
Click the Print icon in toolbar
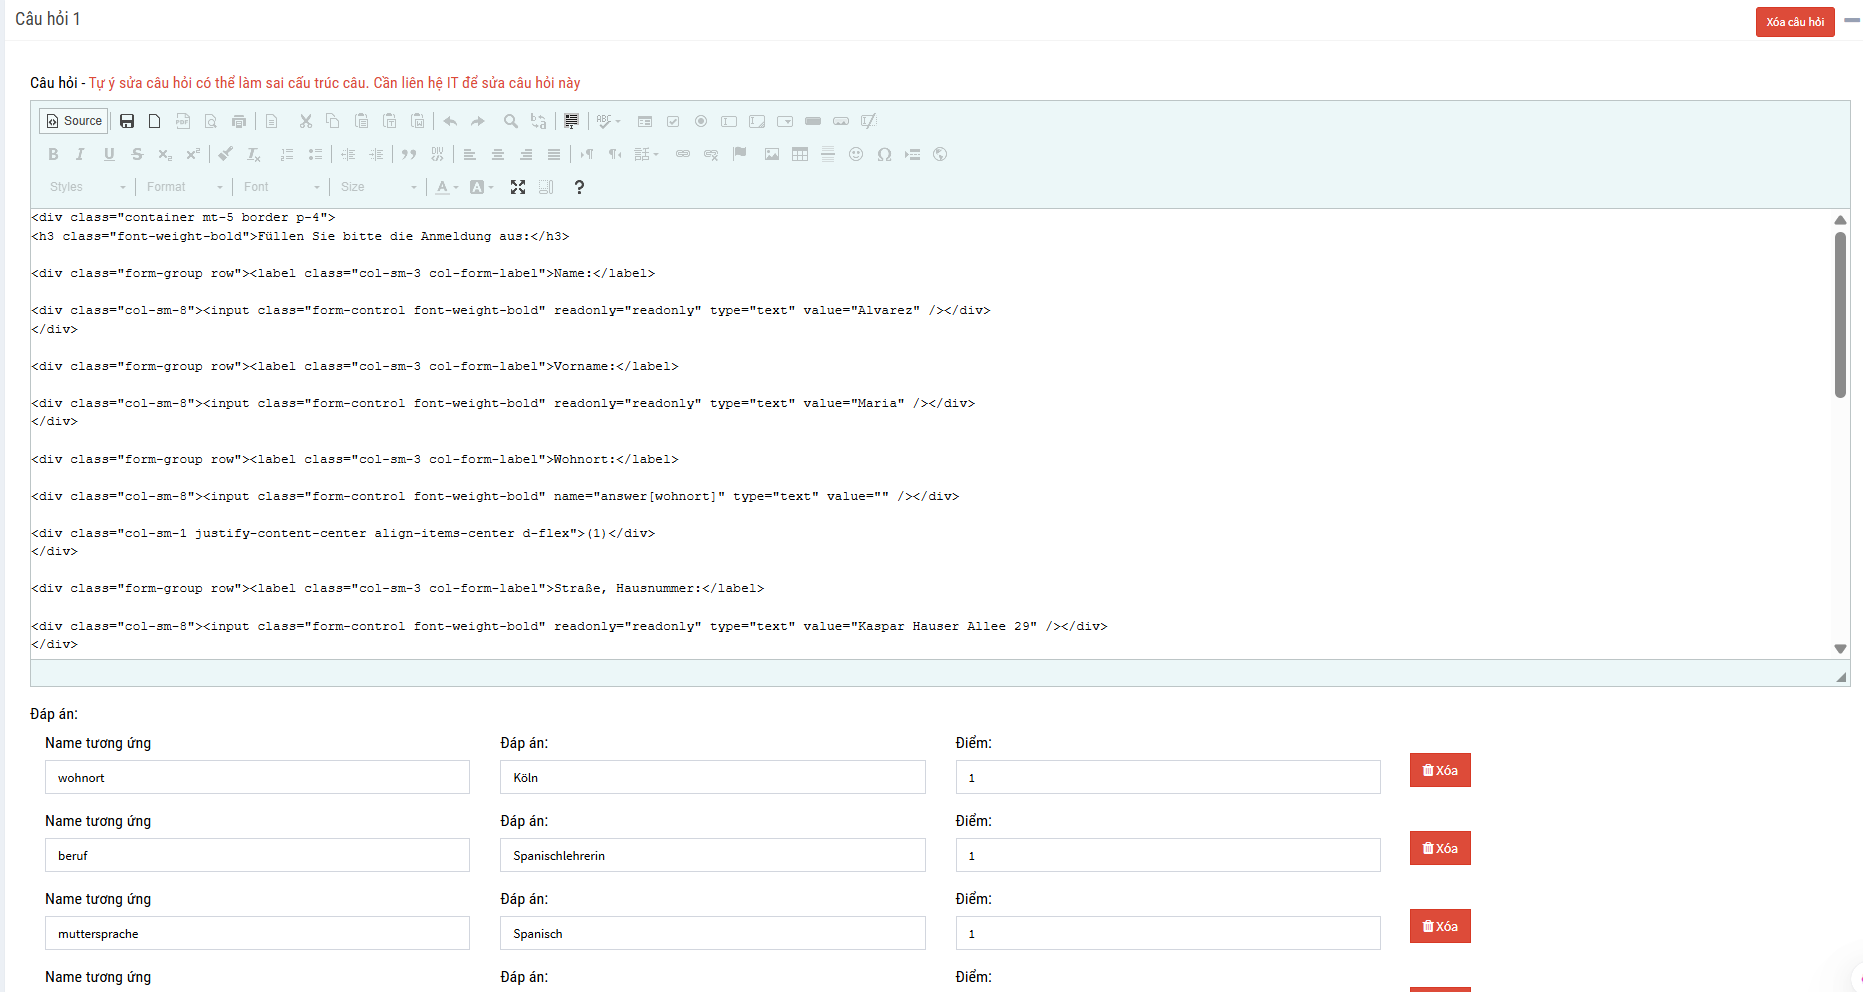click(x=239, y=121)
